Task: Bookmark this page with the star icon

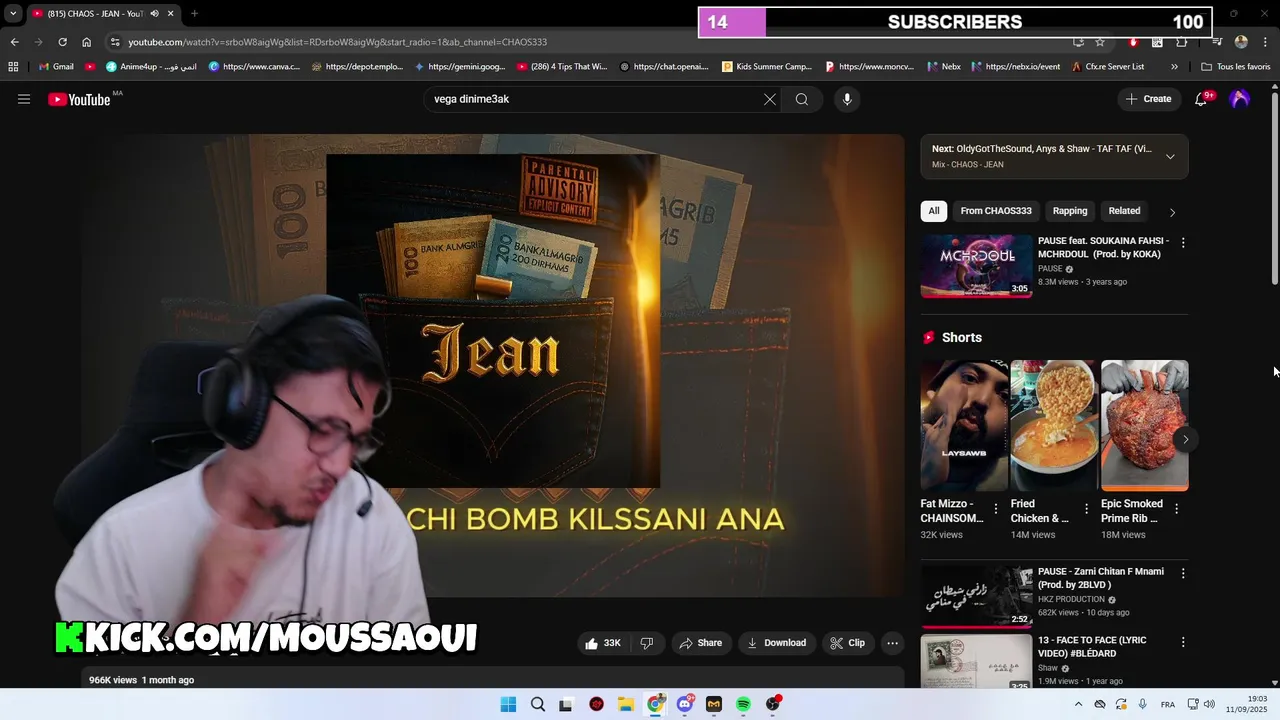Action: (1100, 42)
